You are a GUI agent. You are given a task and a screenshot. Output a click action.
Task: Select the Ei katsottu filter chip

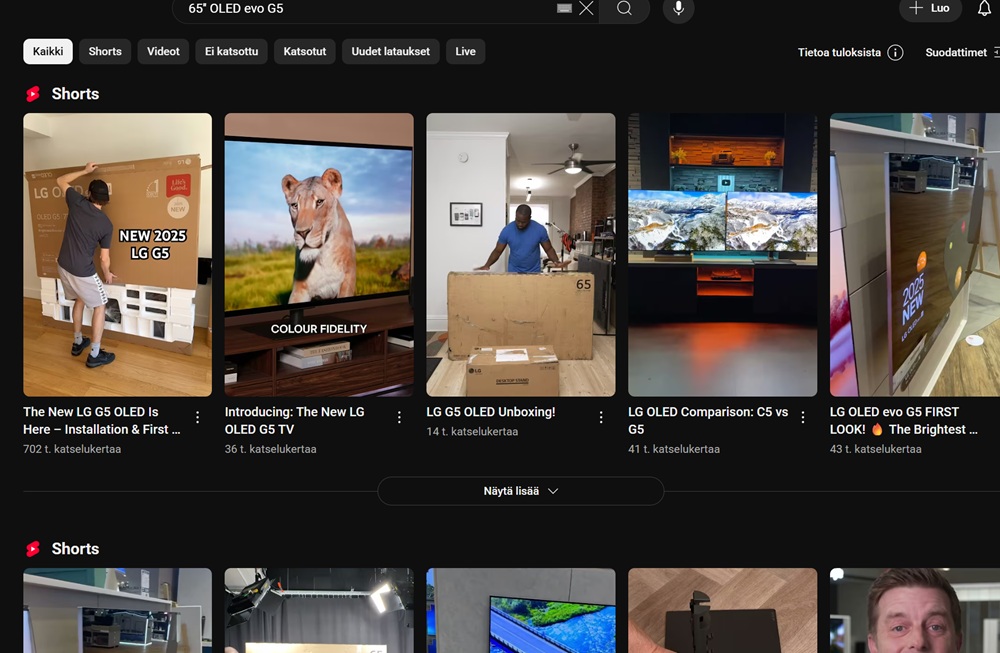pyautogui.click(x=232, y=51)
